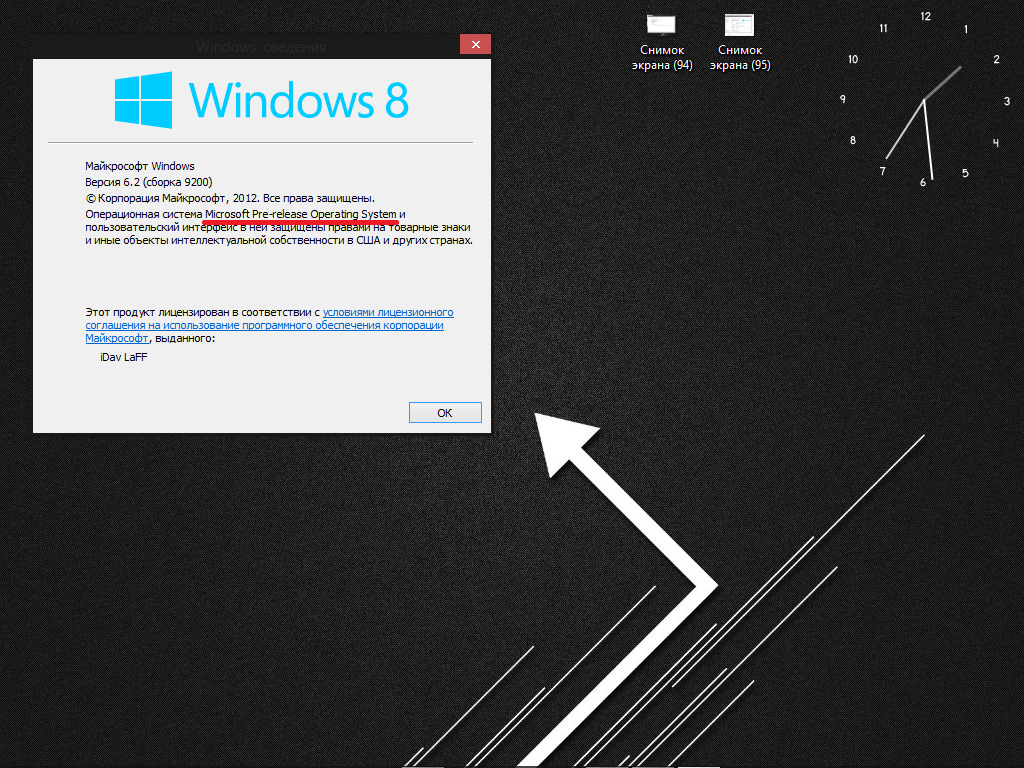The height and width of the screenshot is (768, 1024).
Task: Select the analog clock widget
Action: (922, 100)
